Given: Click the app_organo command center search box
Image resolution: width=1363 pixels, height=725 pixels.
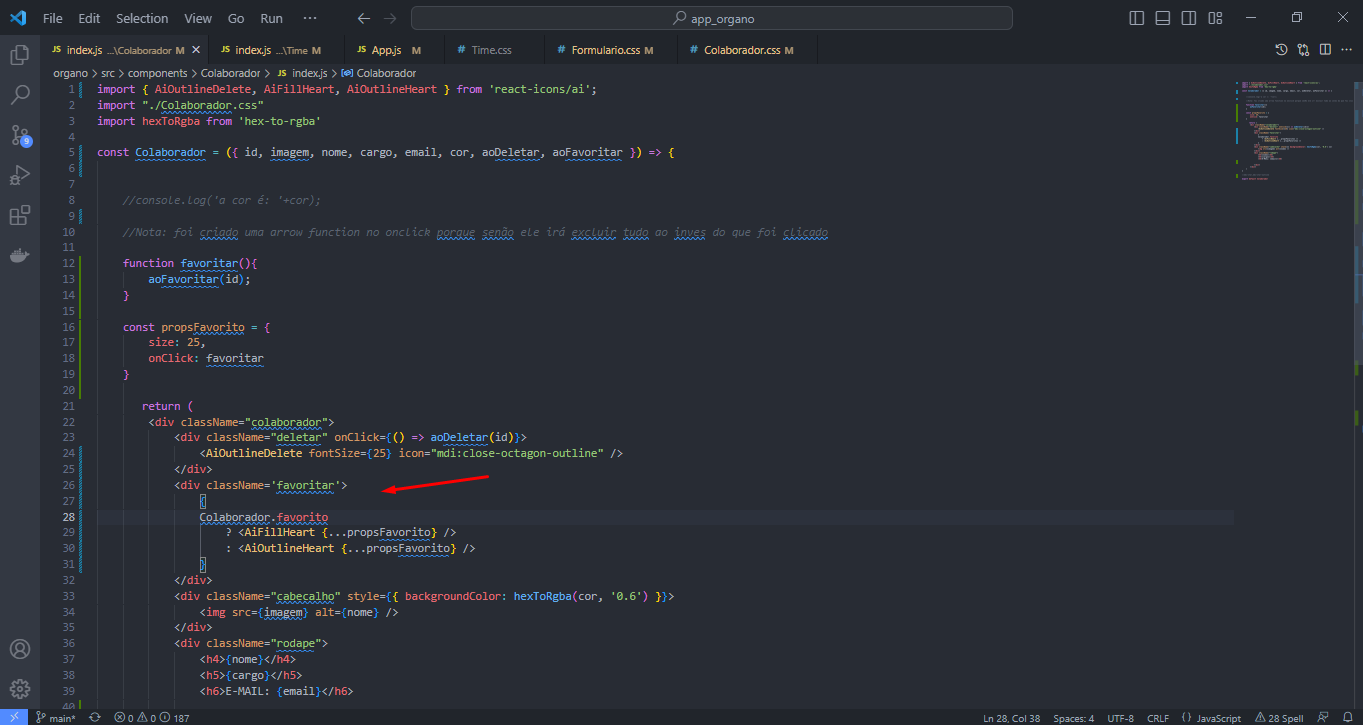Looking at the screenshot, I should [x=711, y=18].
